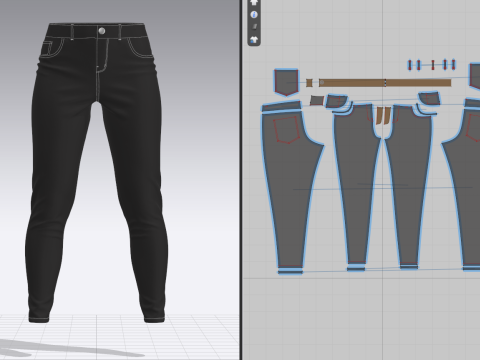Select the small gray piece beside the left pocket bag
Image resolution: width=480 pixels, height=360 pixels.
coord(317,100)
